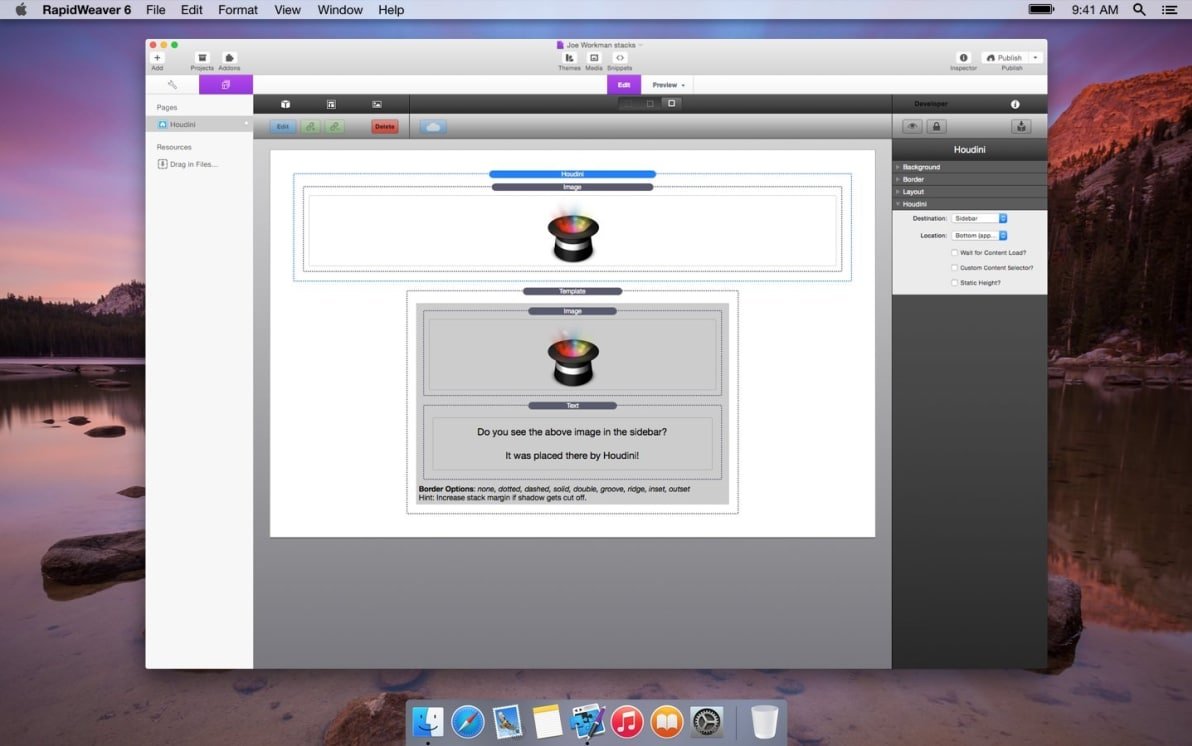Open the Format menu
This screenshot has height=746, width=1192.
pyautogui.click(x=238, y=10)
